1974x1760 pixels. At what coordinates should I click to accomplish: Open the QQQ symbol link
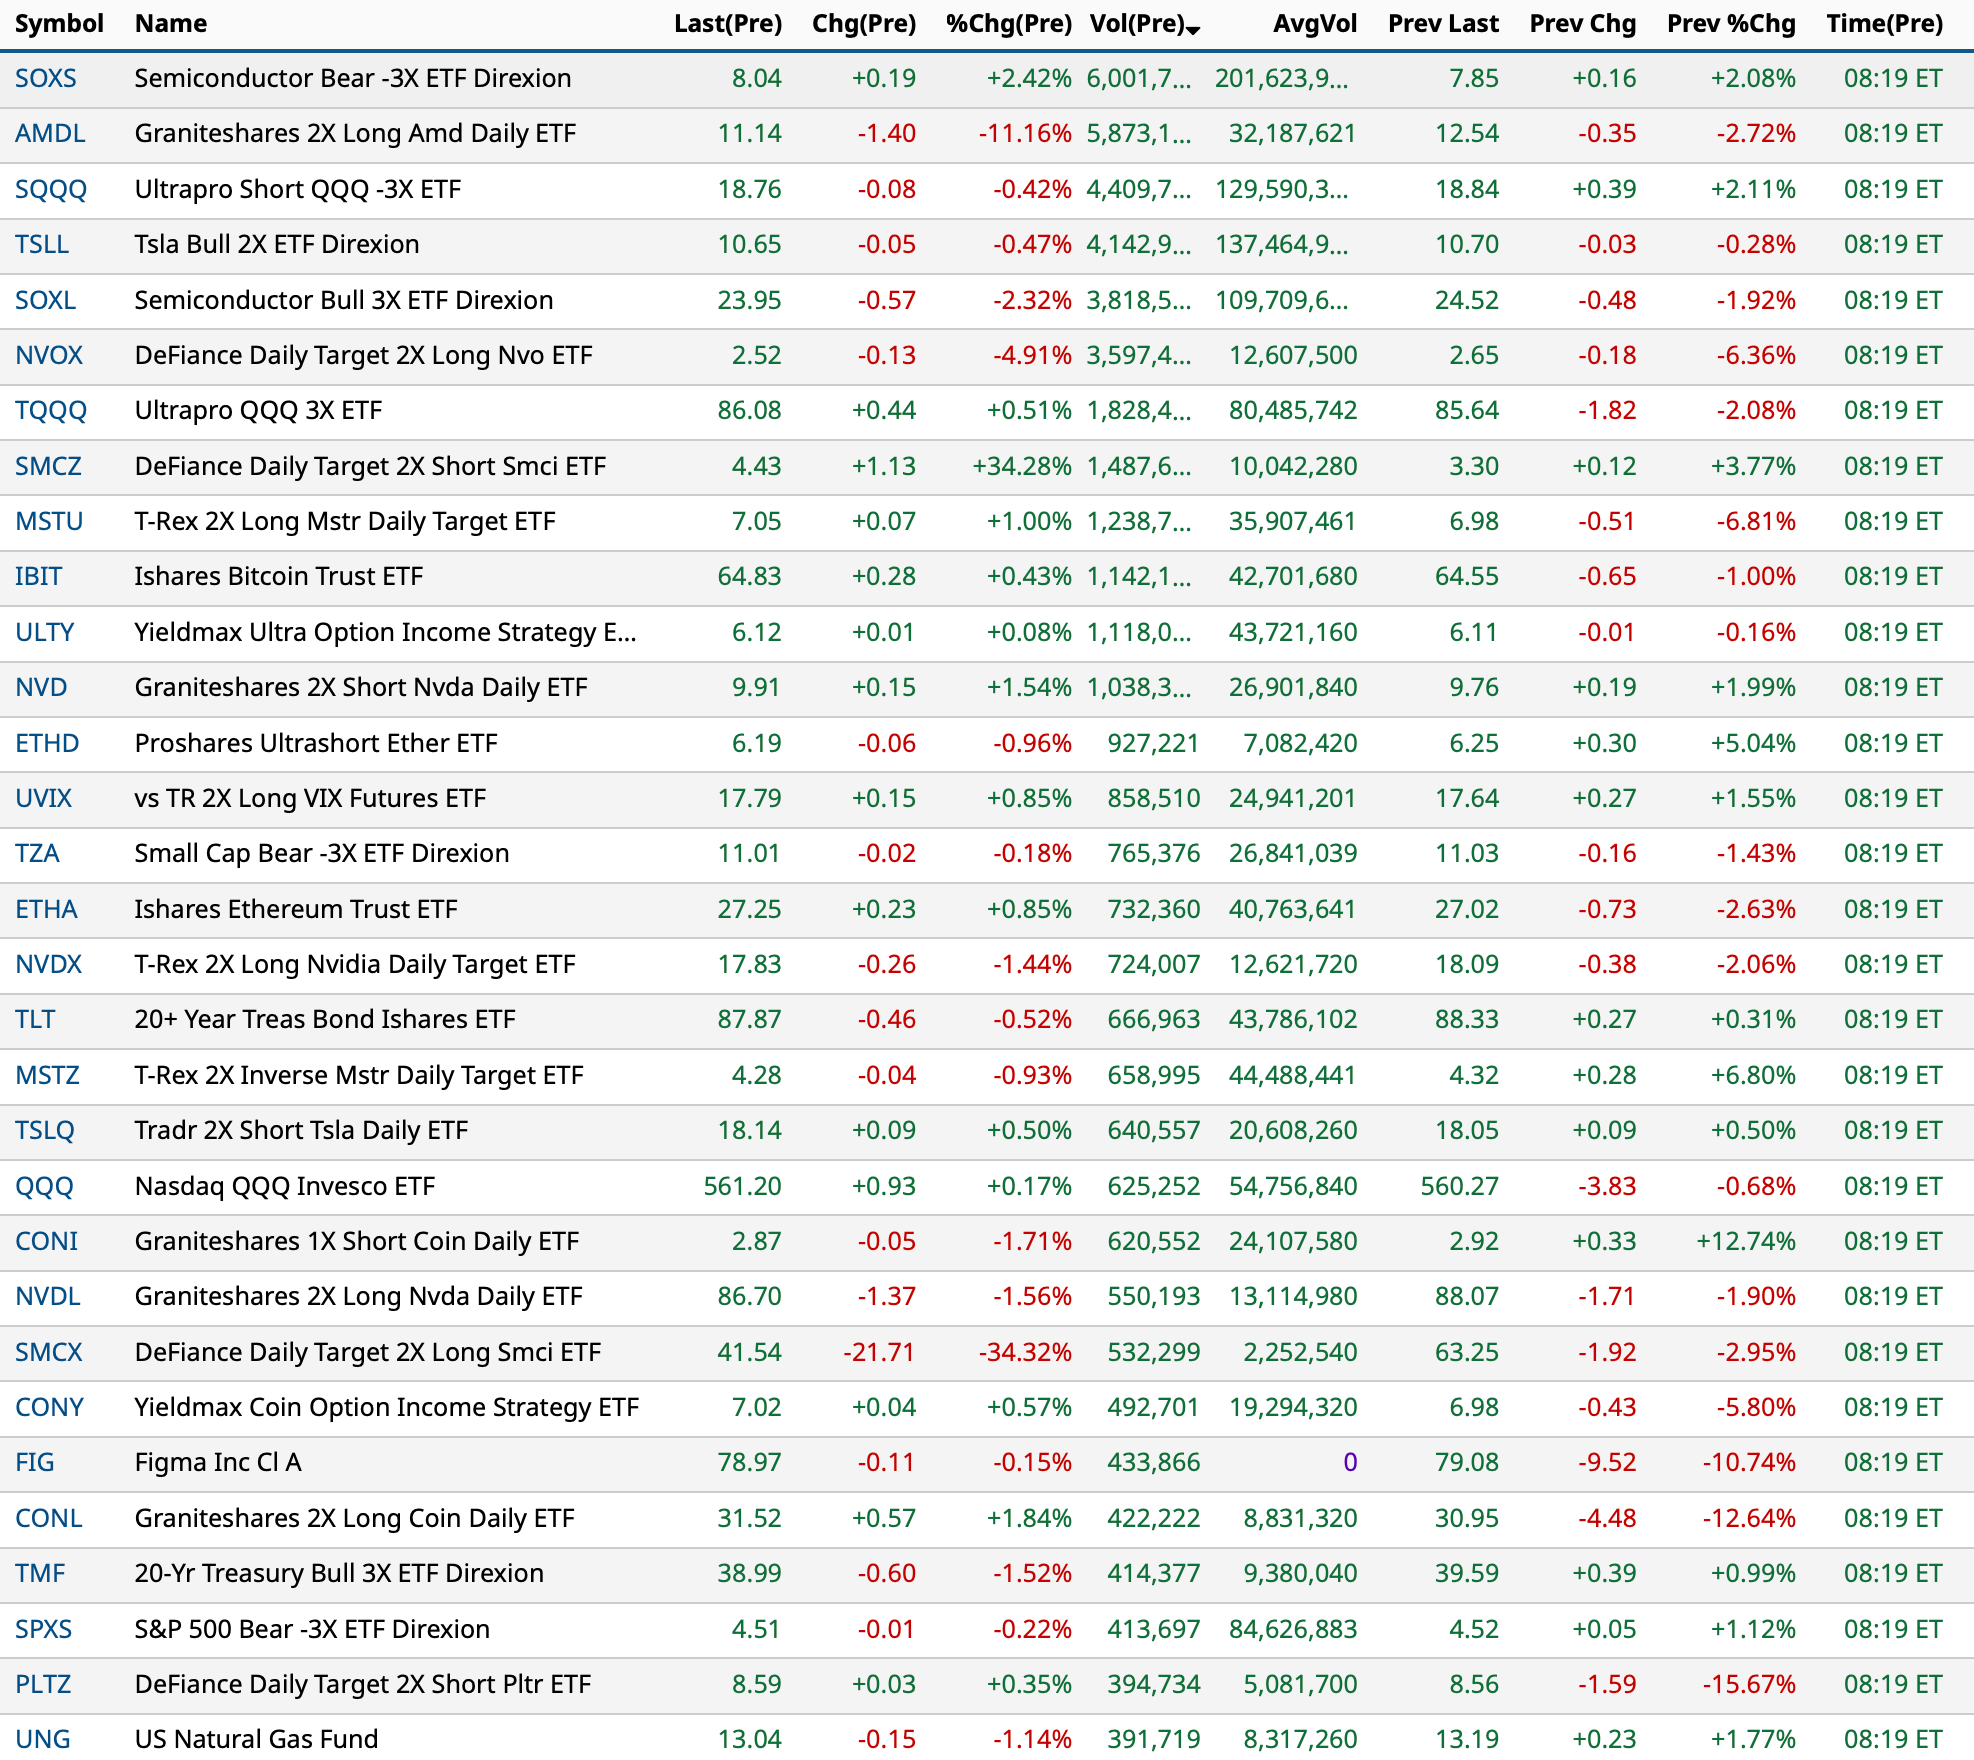pos(44,1186)
